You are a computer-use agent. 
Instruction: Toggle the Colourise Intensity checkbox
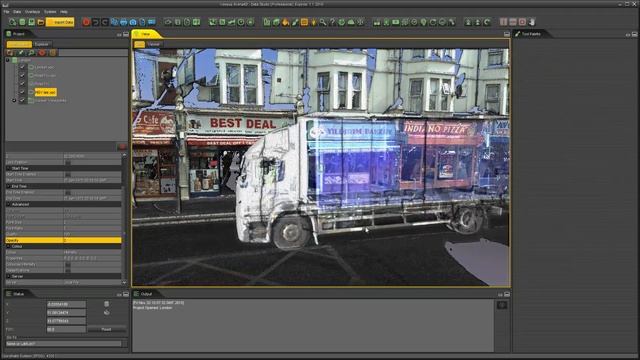tap(68, 264)
